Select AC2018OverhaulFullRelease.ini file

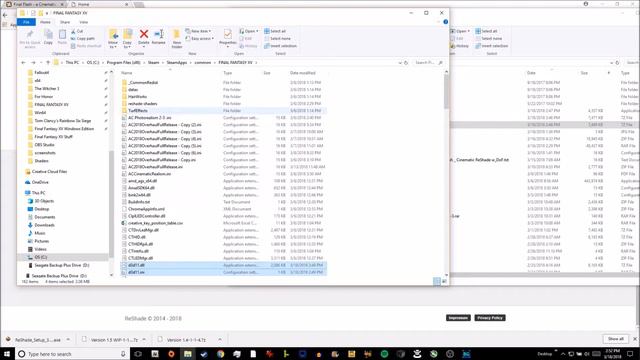click(155, 167)
